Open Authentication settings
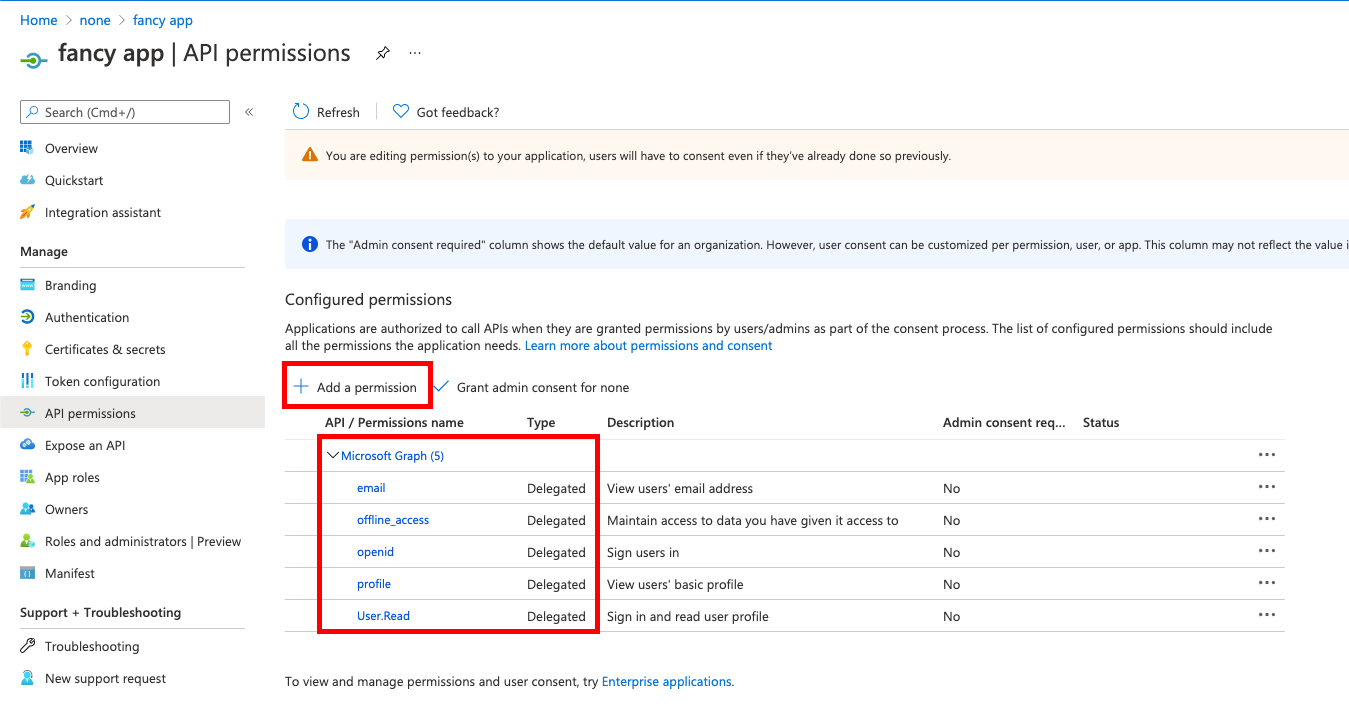Image resolution: width=1349 pixels, height=709 pixels. click(x=85, y=317)
